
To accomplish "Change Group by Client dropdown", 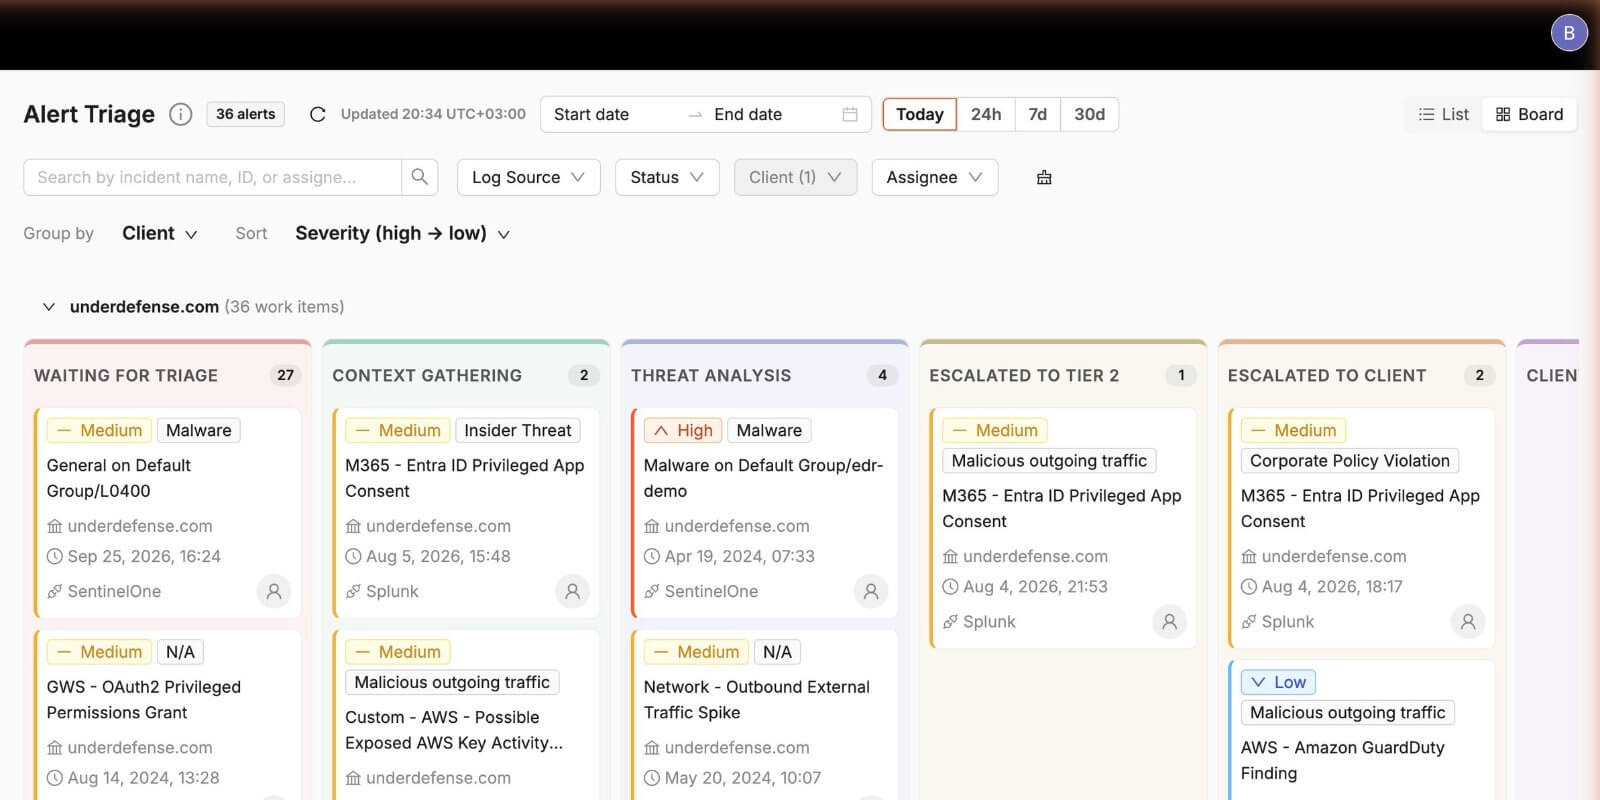I will (x=160, y=233).
